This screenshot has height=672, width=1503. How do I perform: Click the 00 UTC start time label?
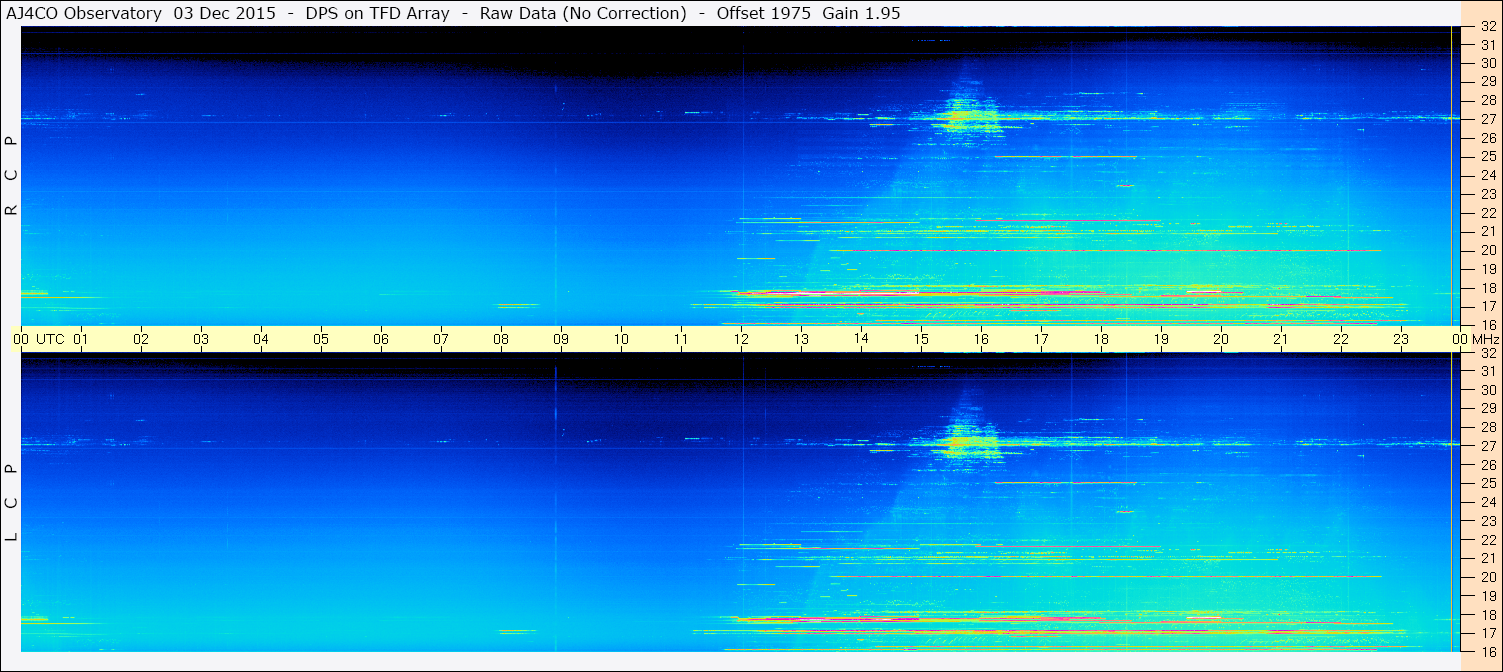tap(39, 339)
